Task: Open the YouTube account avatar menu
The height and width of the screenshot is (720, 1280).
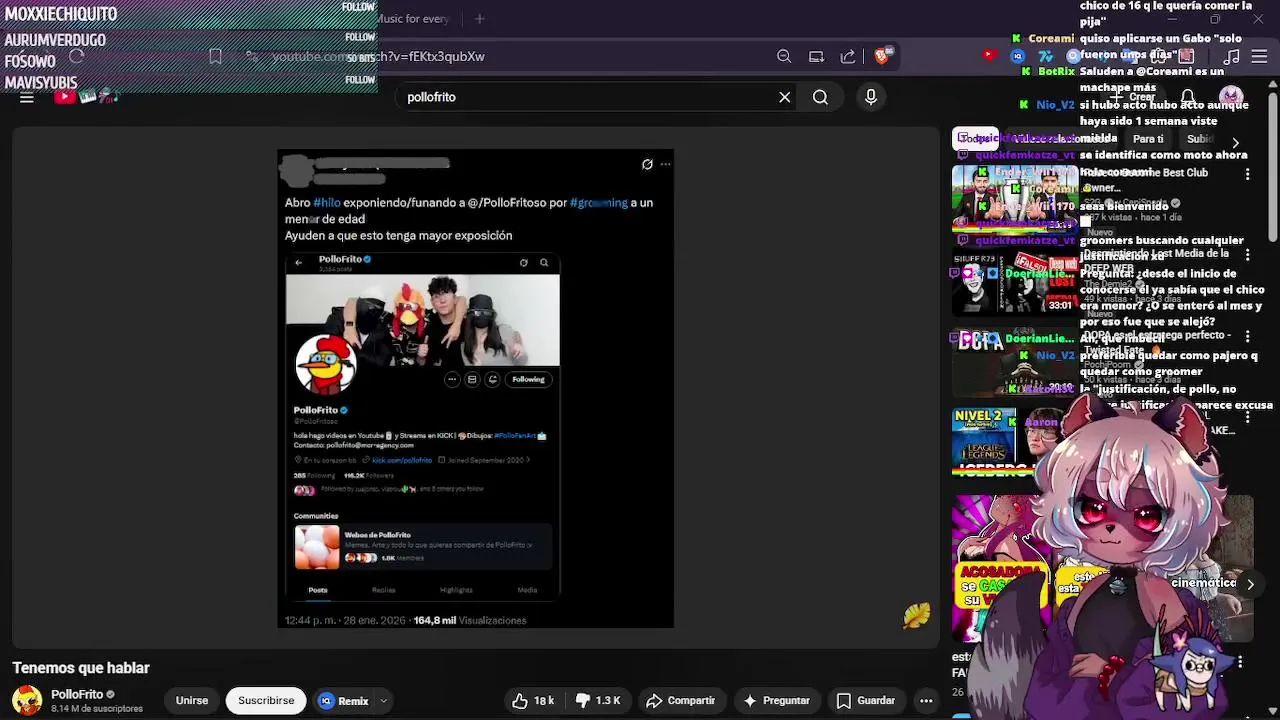Action: tap(1231, 97)
